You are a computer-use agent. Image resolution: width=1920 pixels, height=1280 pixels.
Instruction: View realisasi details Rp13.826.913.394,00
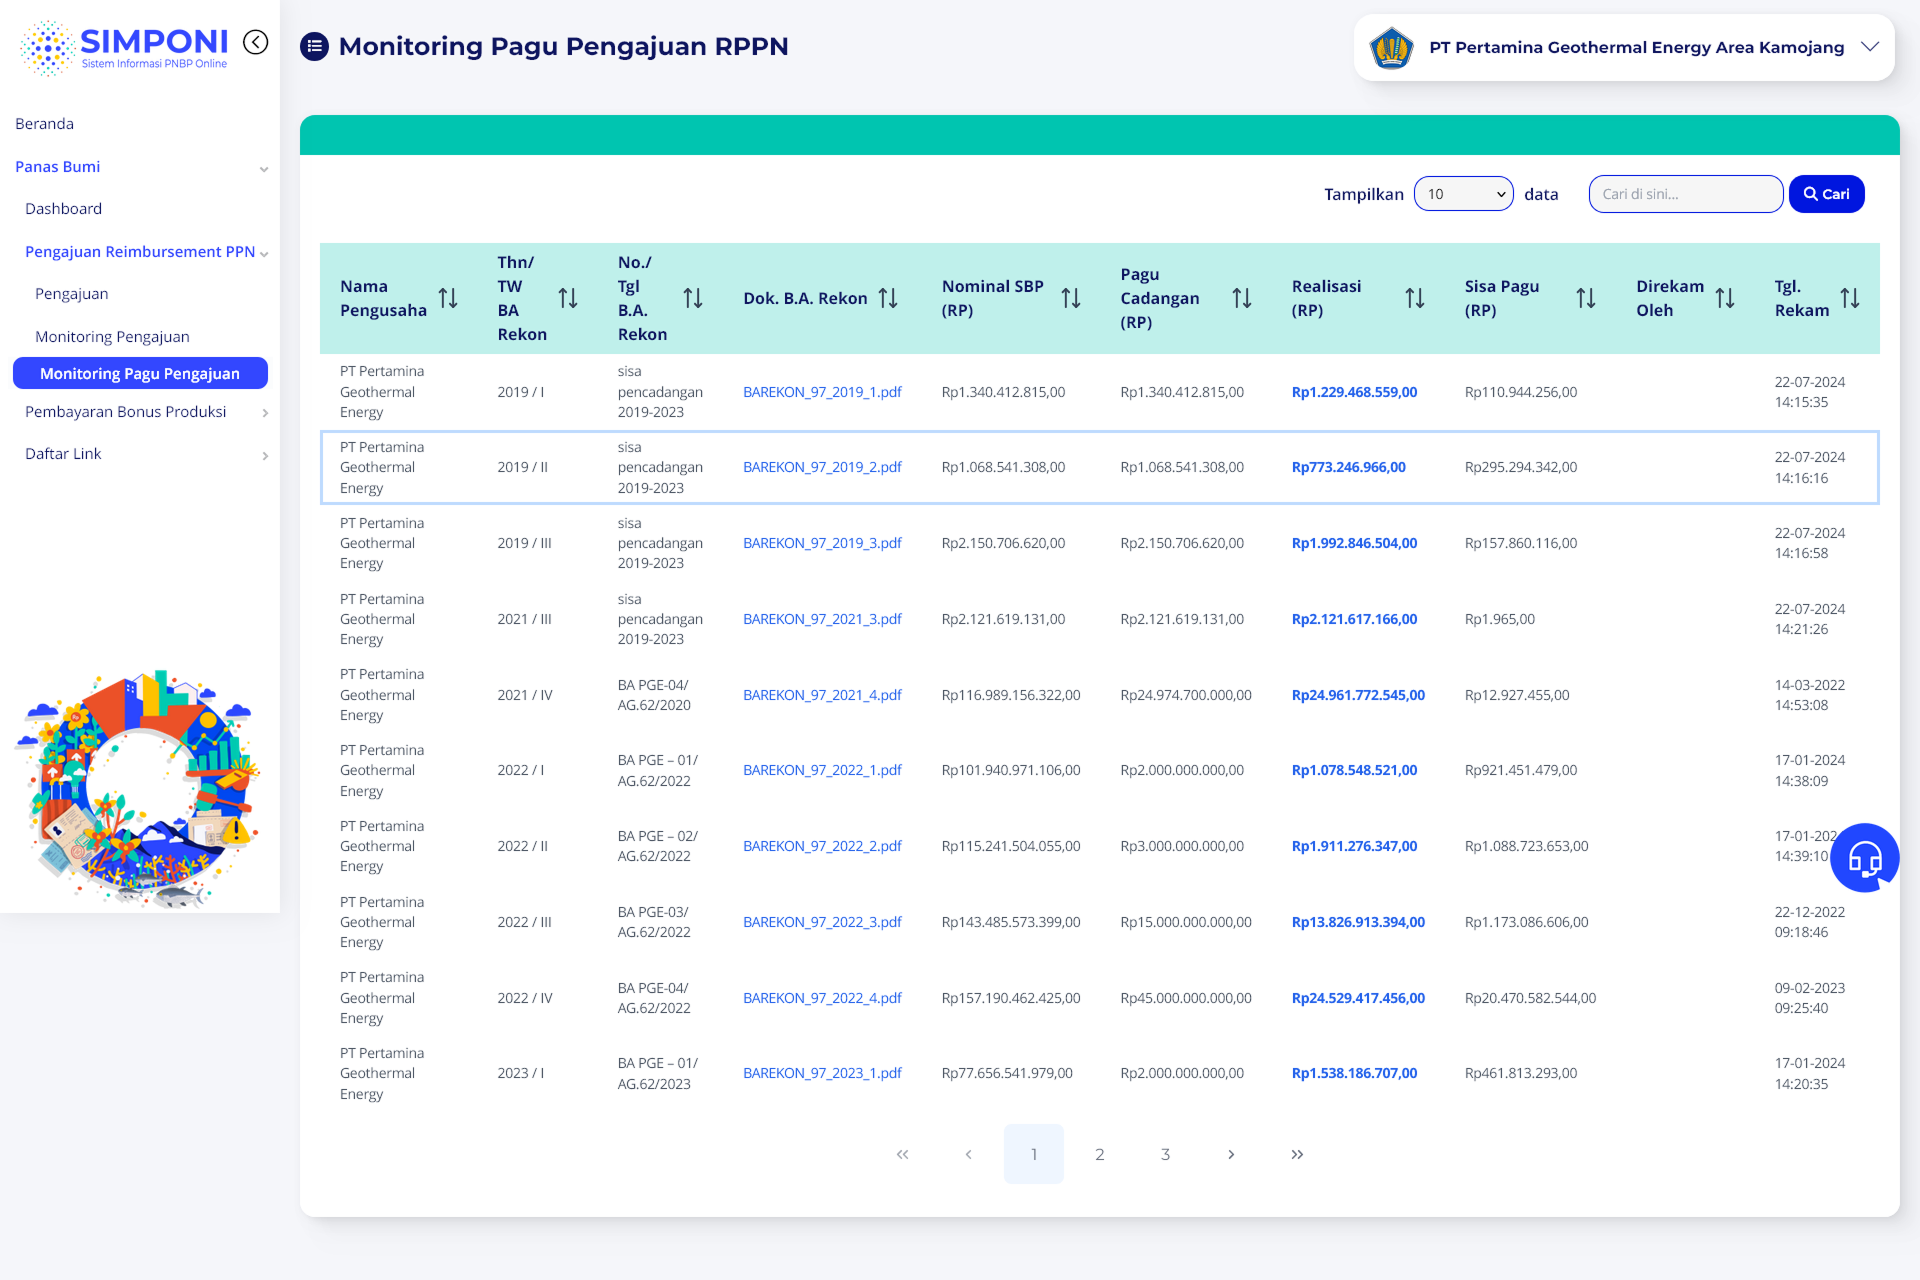pyautogui.click(x=1358, y=922)
